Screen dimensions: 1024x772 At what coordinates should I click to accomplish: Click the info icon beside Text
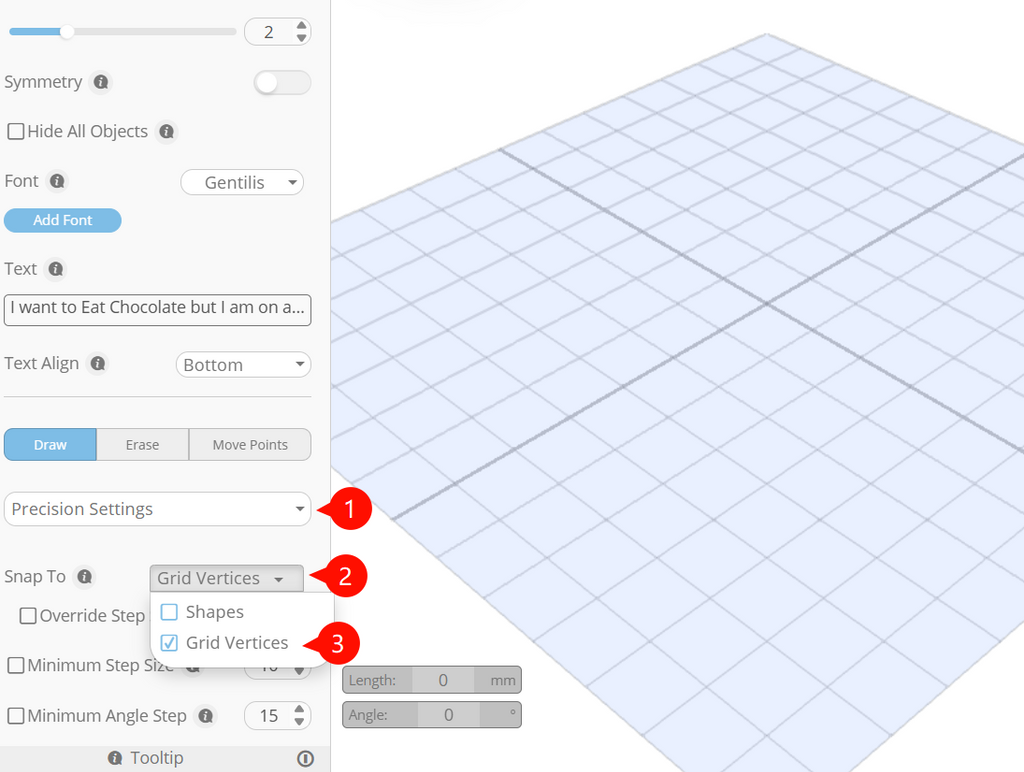tap(56, 269)
